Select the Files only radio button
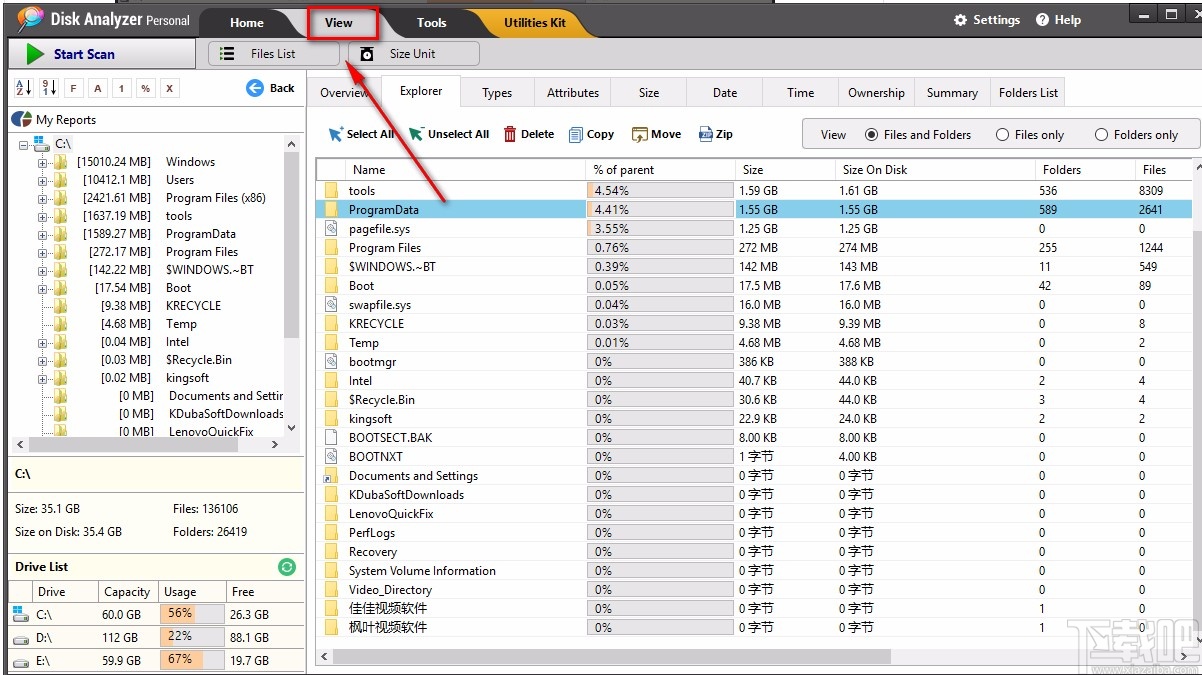This screenshot has width=1202, height=675. 1003,134
